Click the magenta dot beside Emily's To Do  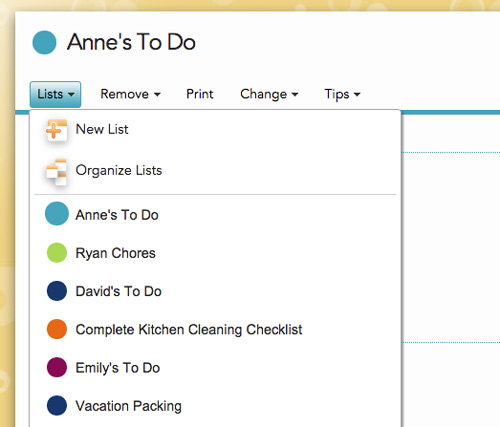pyautogui.click(x=57, y=367)
